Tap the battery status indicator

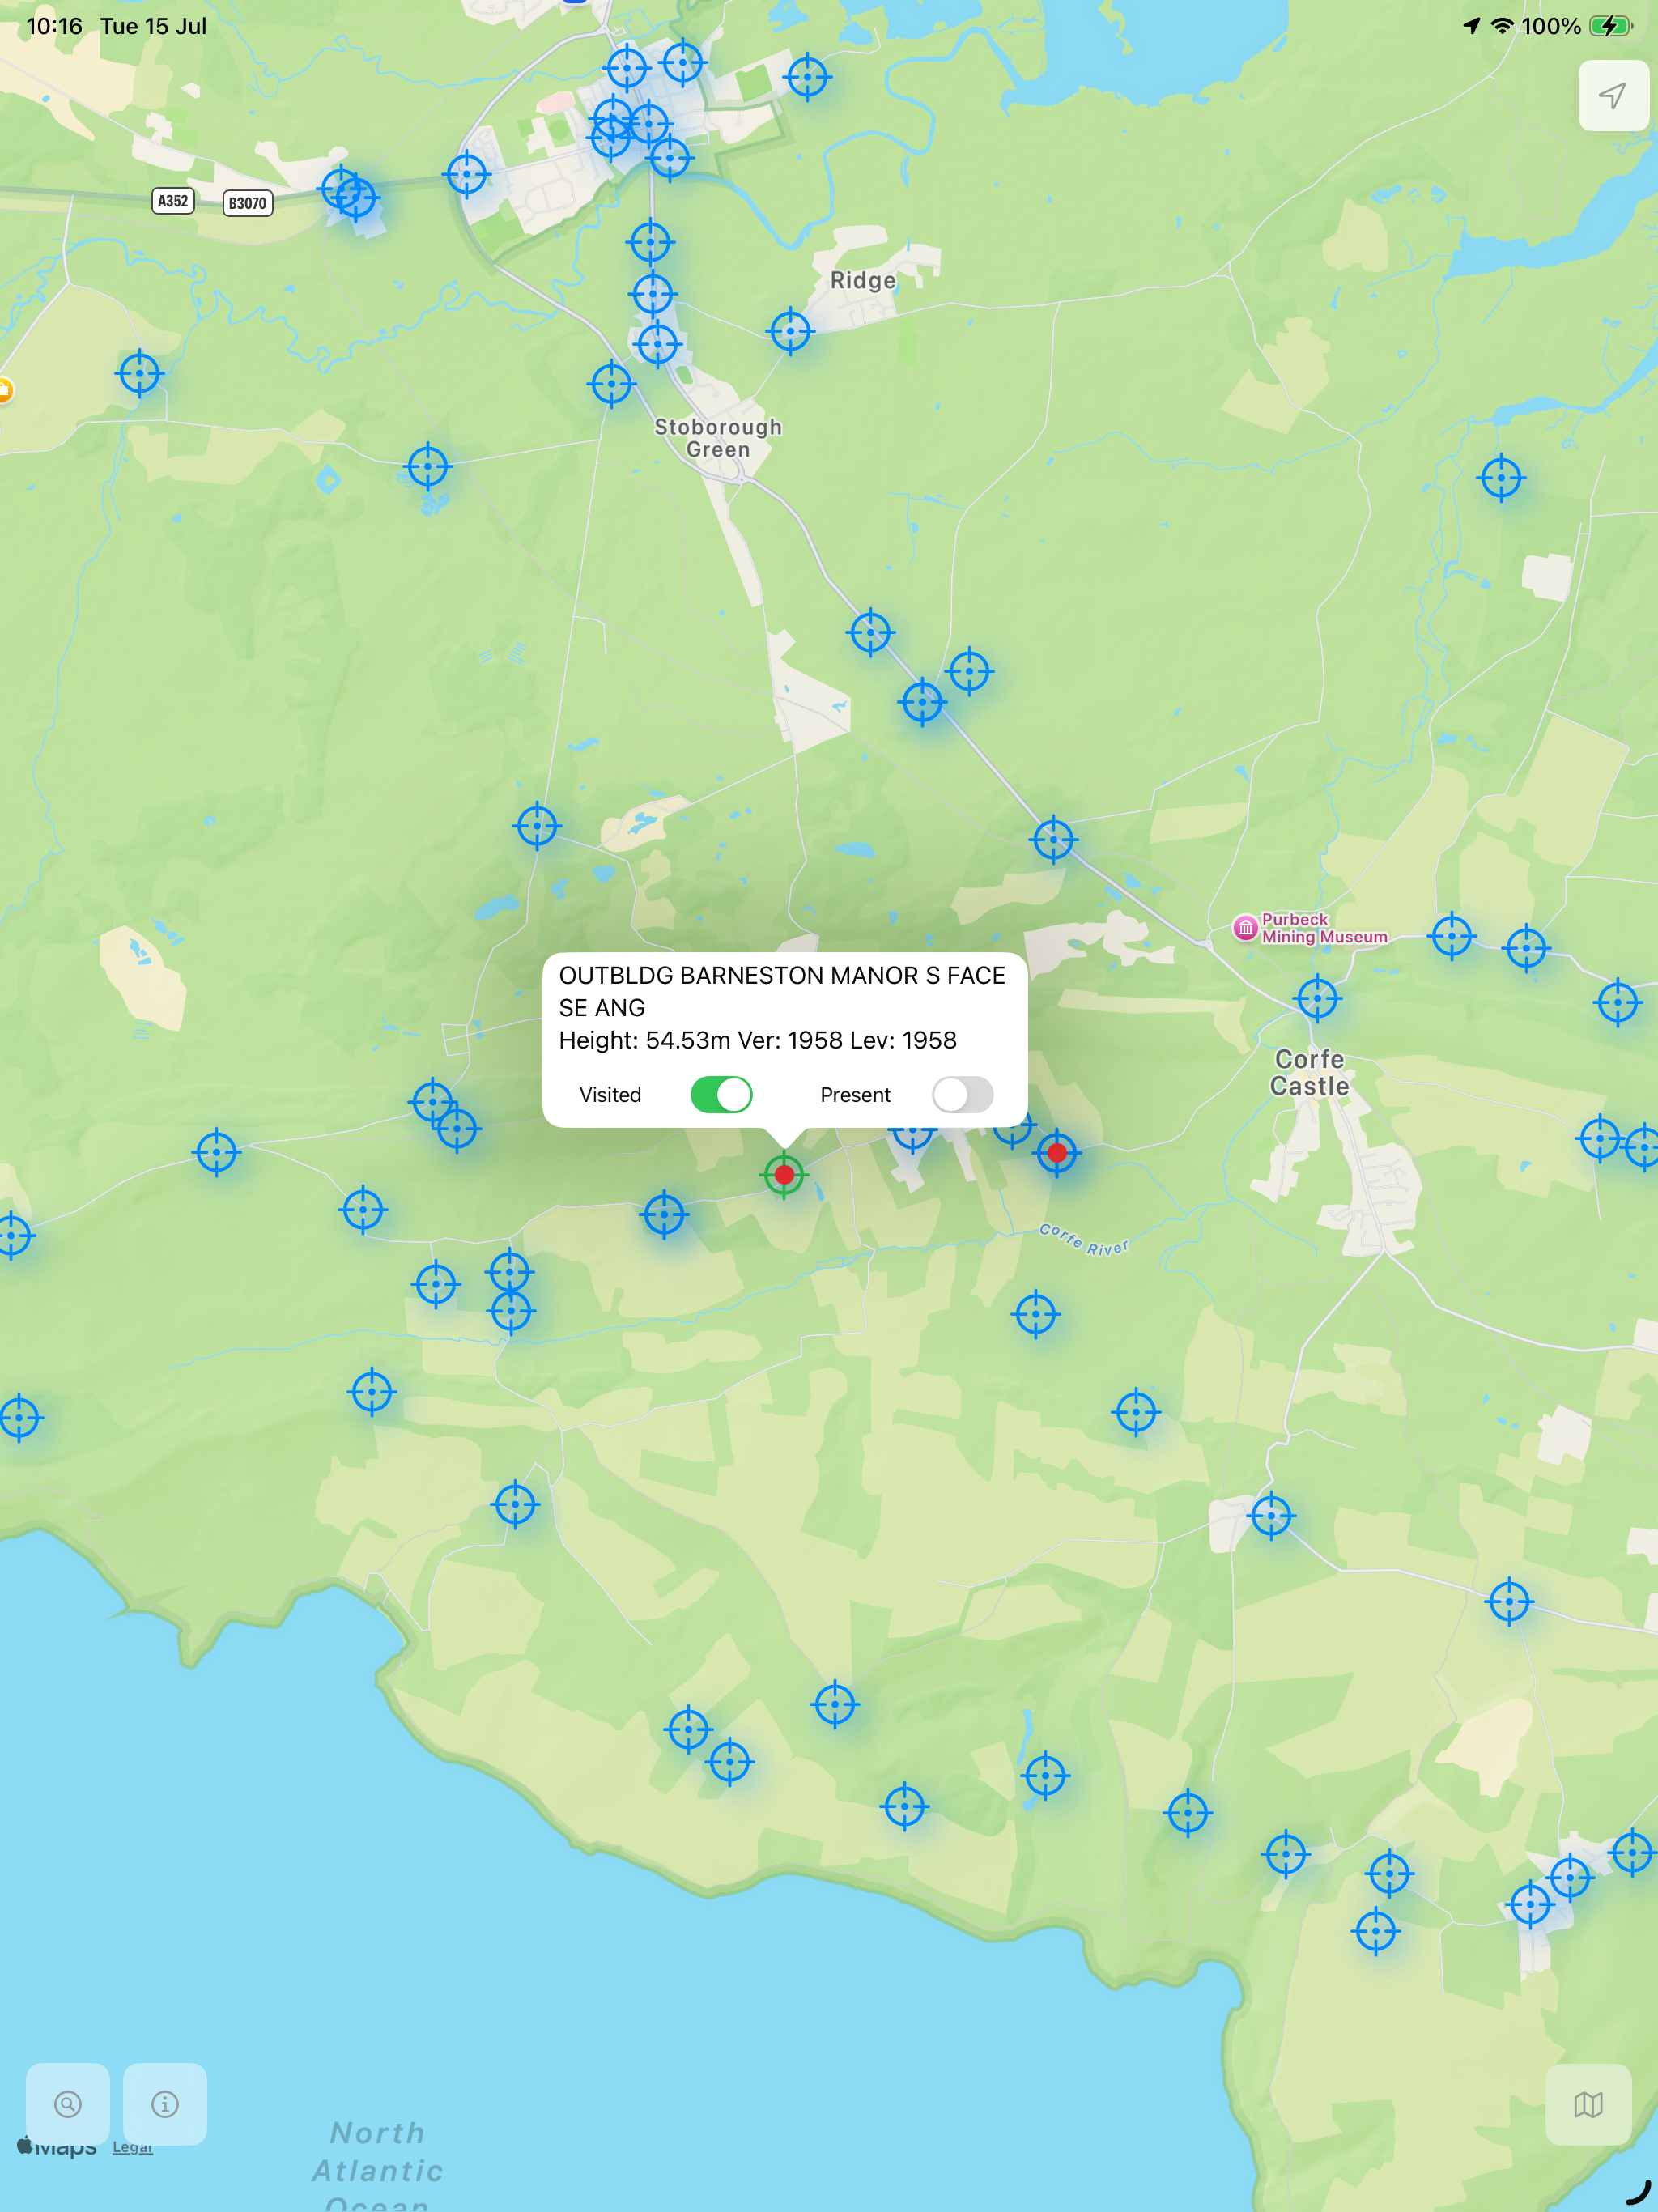[1610, 26]
